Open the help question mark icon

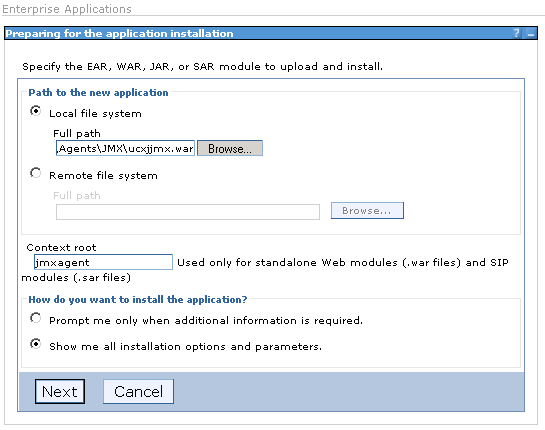point(516,33)
